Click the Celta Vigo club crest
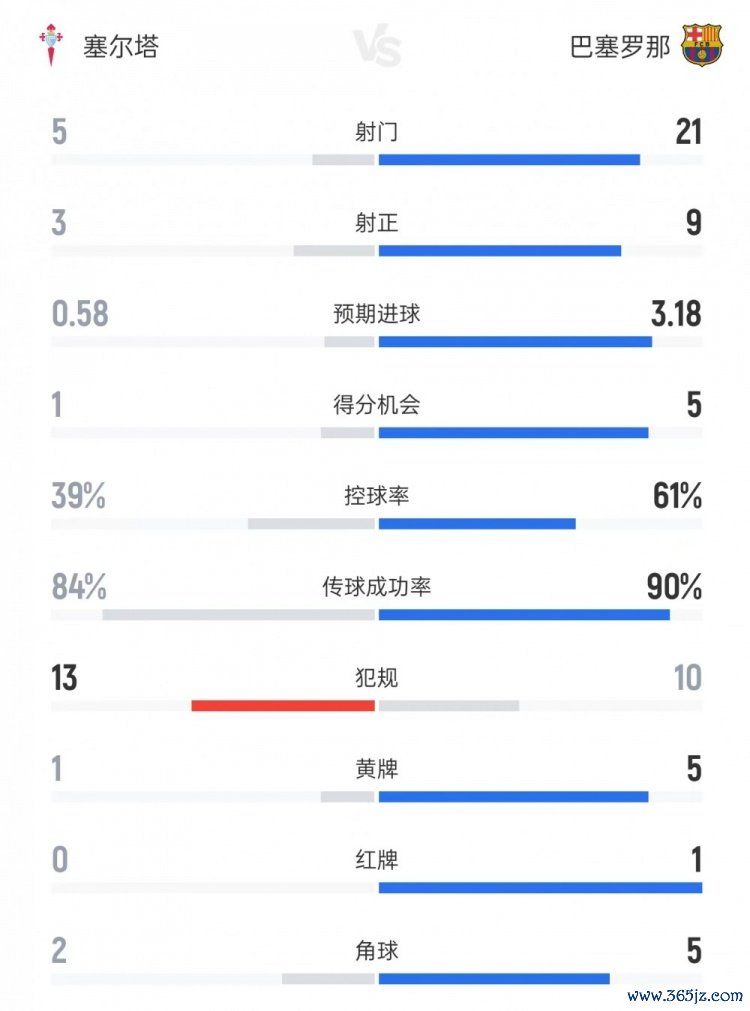 47,45
